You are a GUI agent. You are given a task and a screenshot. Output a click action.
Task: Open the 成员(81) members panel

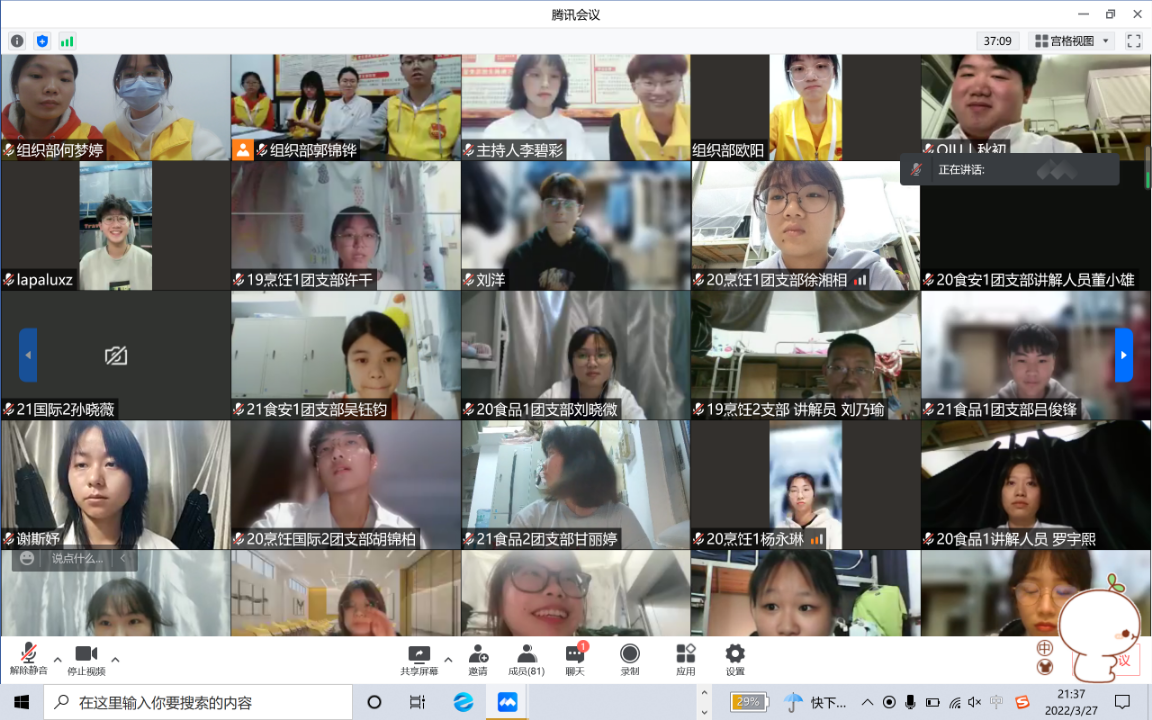(x=526, y=659)
